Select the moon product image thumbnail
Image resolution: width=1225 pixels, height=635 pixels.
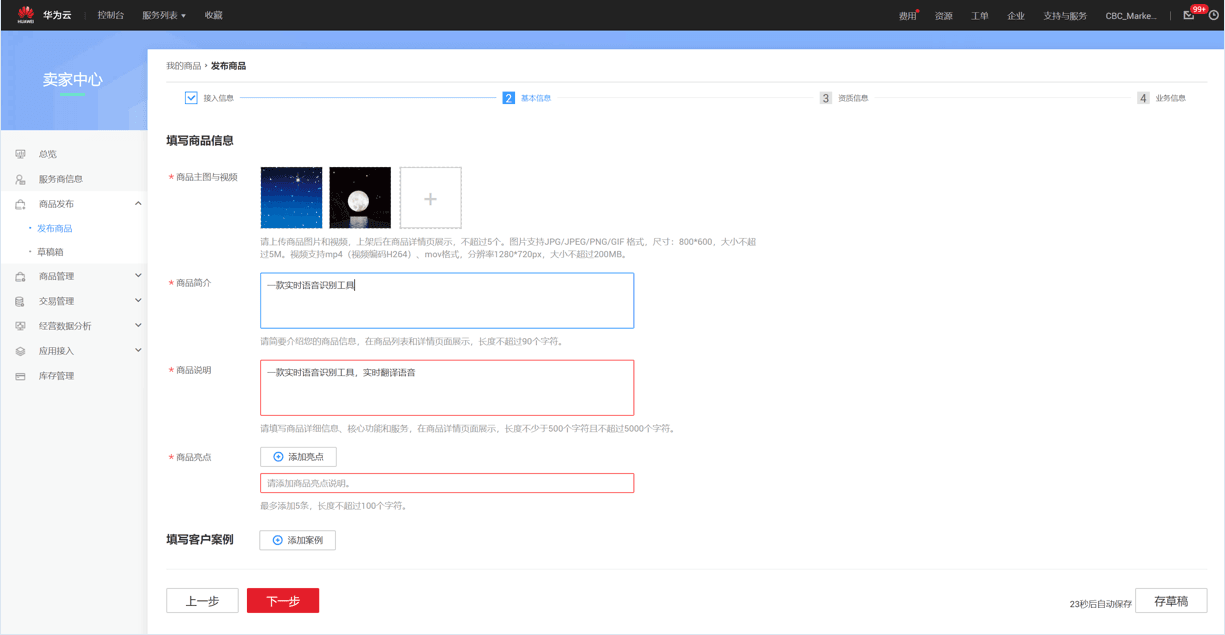360,198
